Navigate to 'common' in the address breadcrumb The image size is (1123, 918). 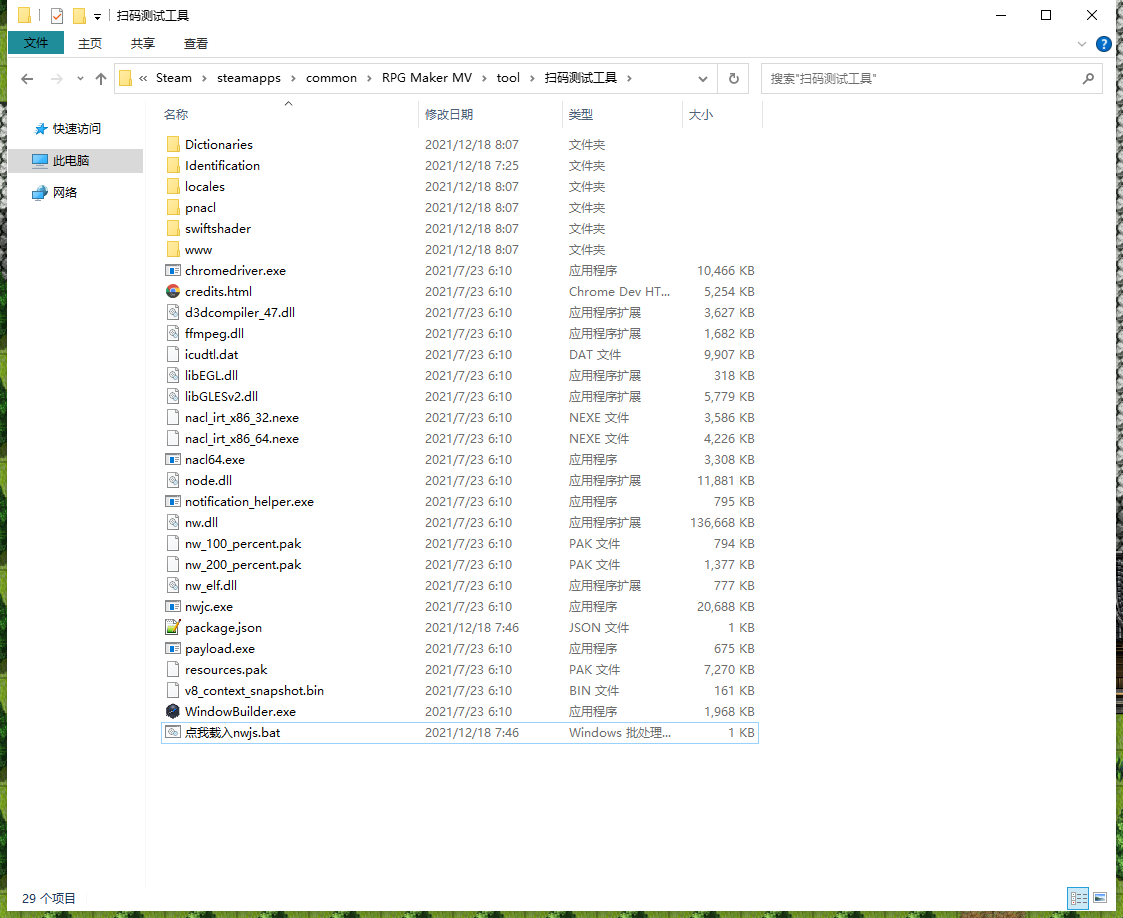coord(331,78)
